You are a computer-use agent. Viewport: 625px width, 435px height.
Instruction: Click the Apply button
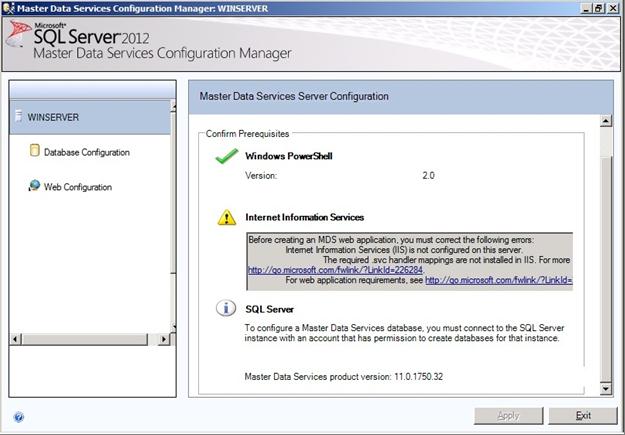[509, 416]
